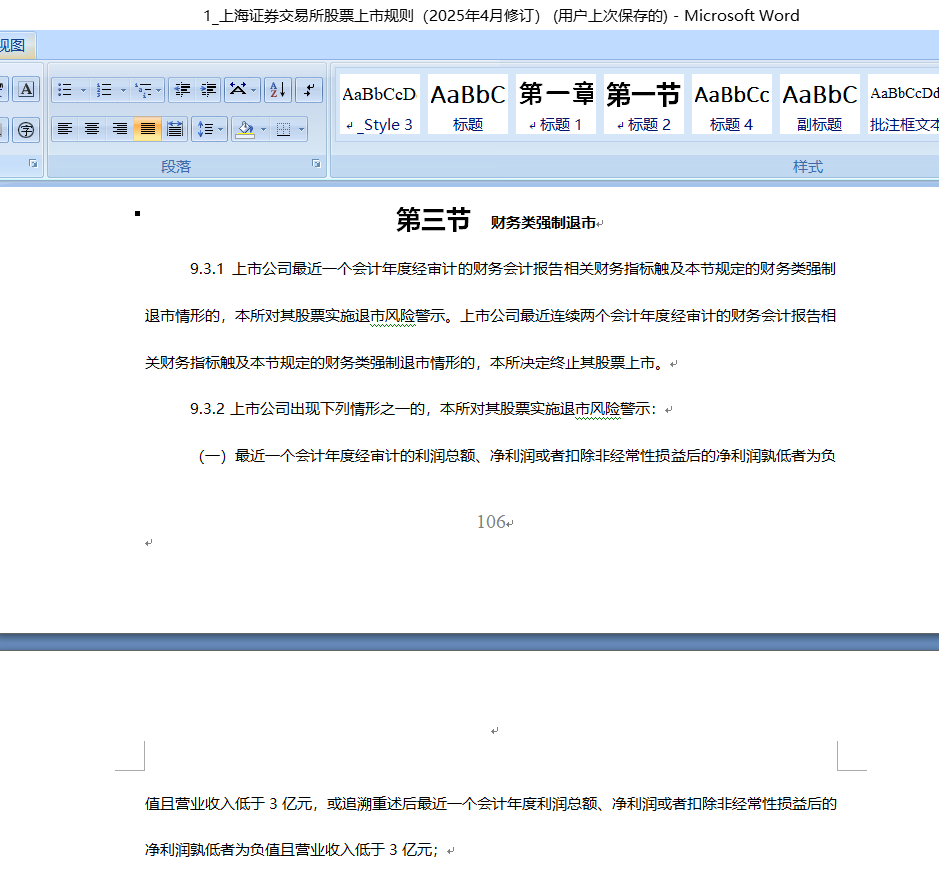
Task: Switch to the 视图 ribbon tab
Action: click(x=12, y=46)
